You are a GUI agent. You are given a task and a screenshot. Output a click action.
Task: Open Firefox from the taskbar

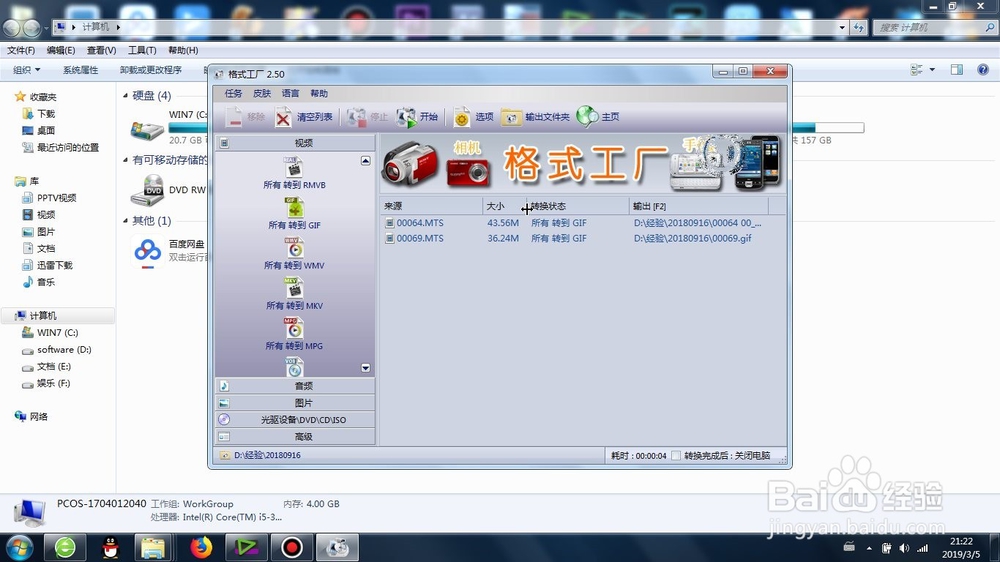(201, 547)
